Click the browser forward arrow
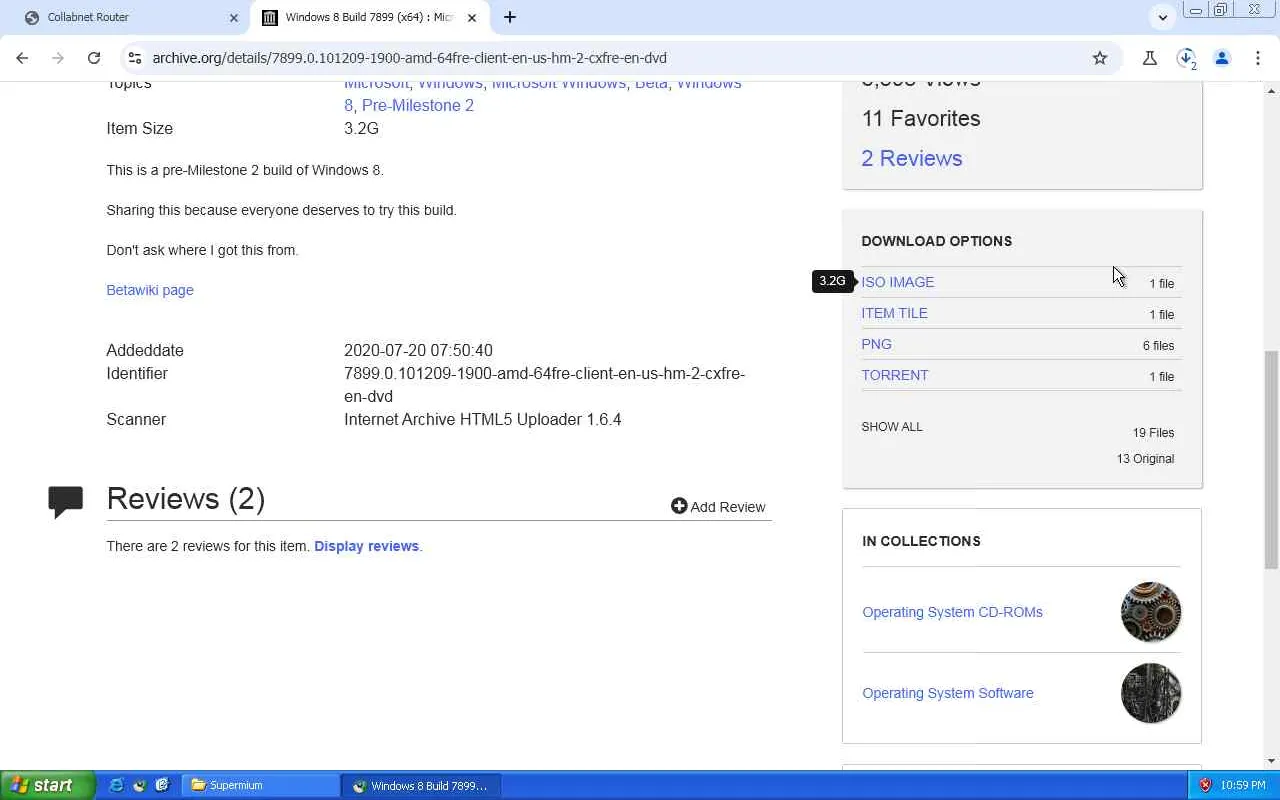This screenshot has width=1280, height=800. click(x=58, y=58)
